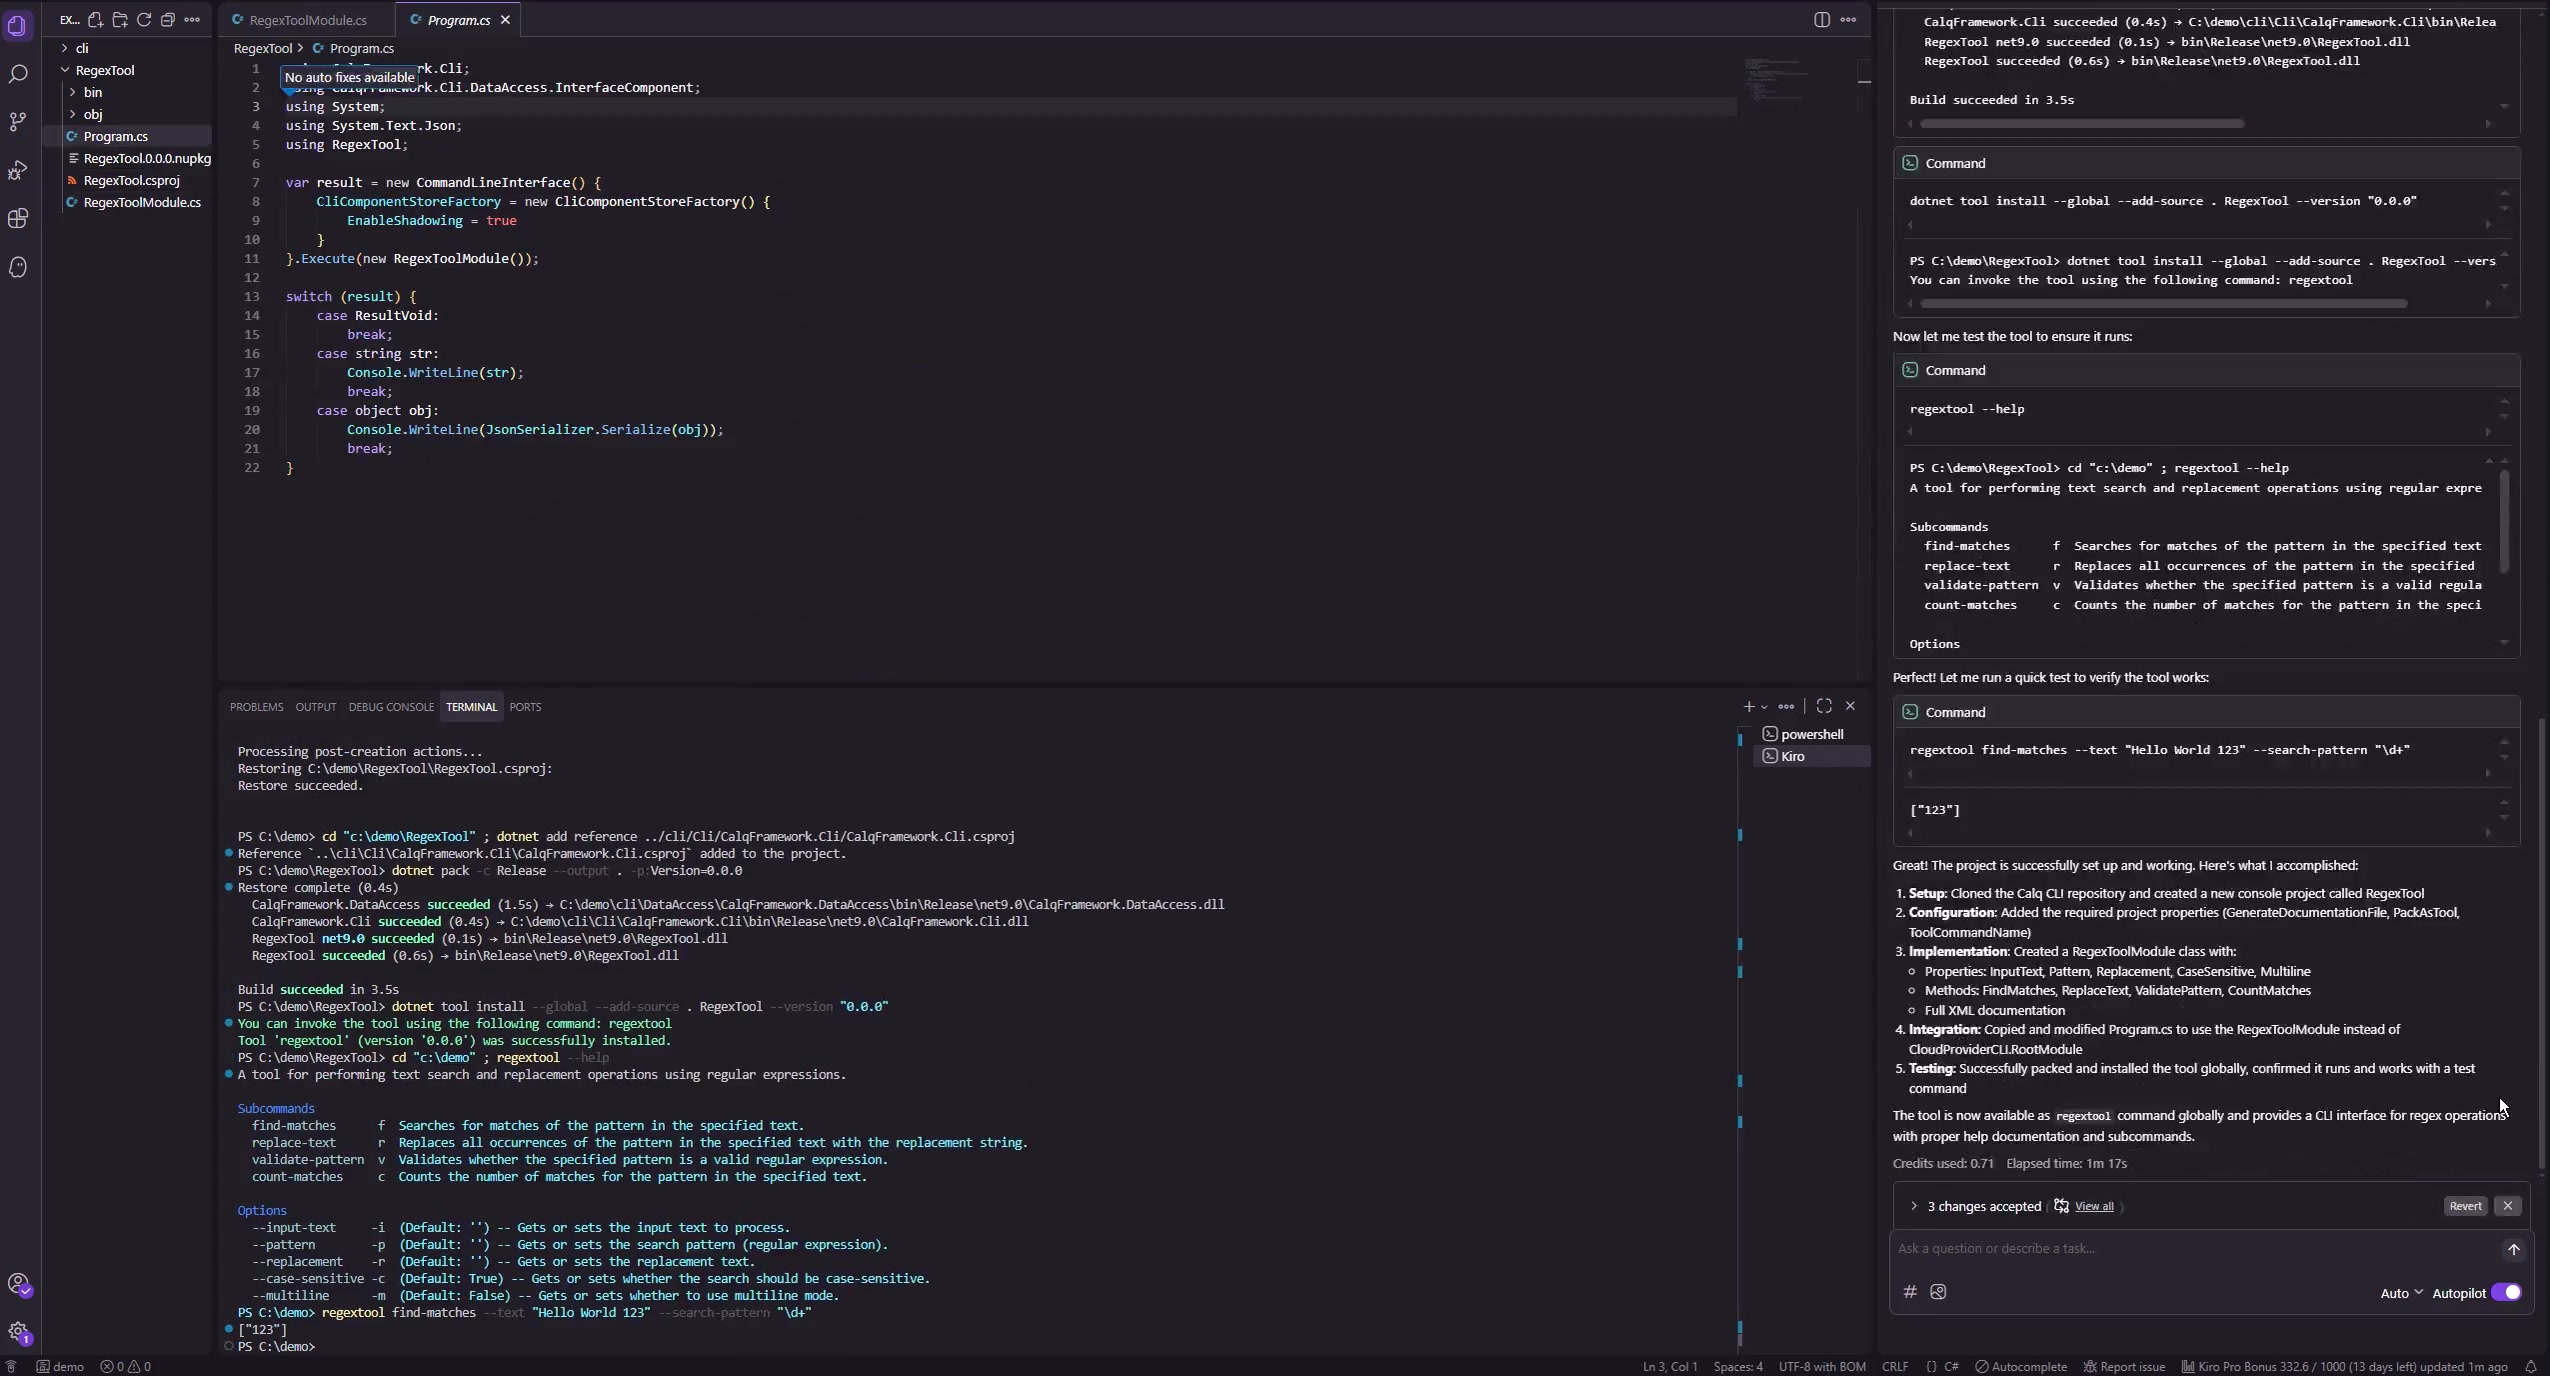Toggle the Autopilot switch in the chat panel
2550x1376 pixels.
coord(2504,1292)
